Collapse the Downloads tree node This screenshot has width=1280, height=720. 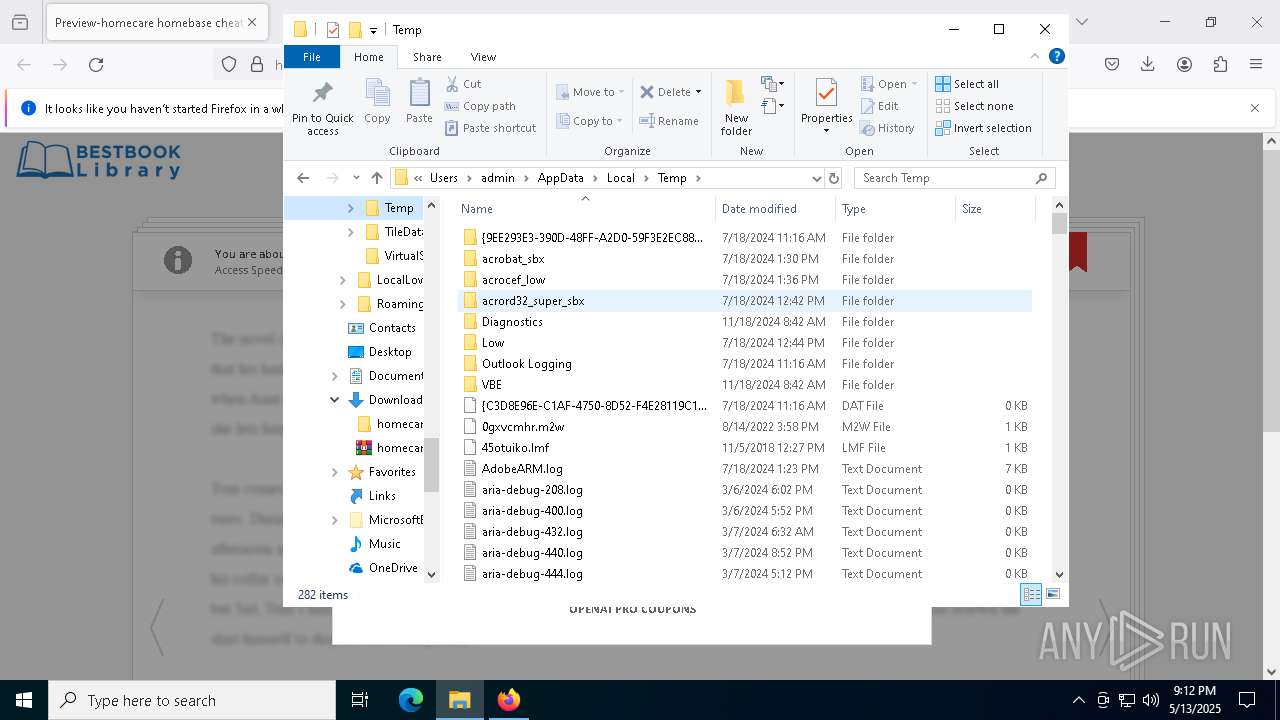click(x=334, y=400)
